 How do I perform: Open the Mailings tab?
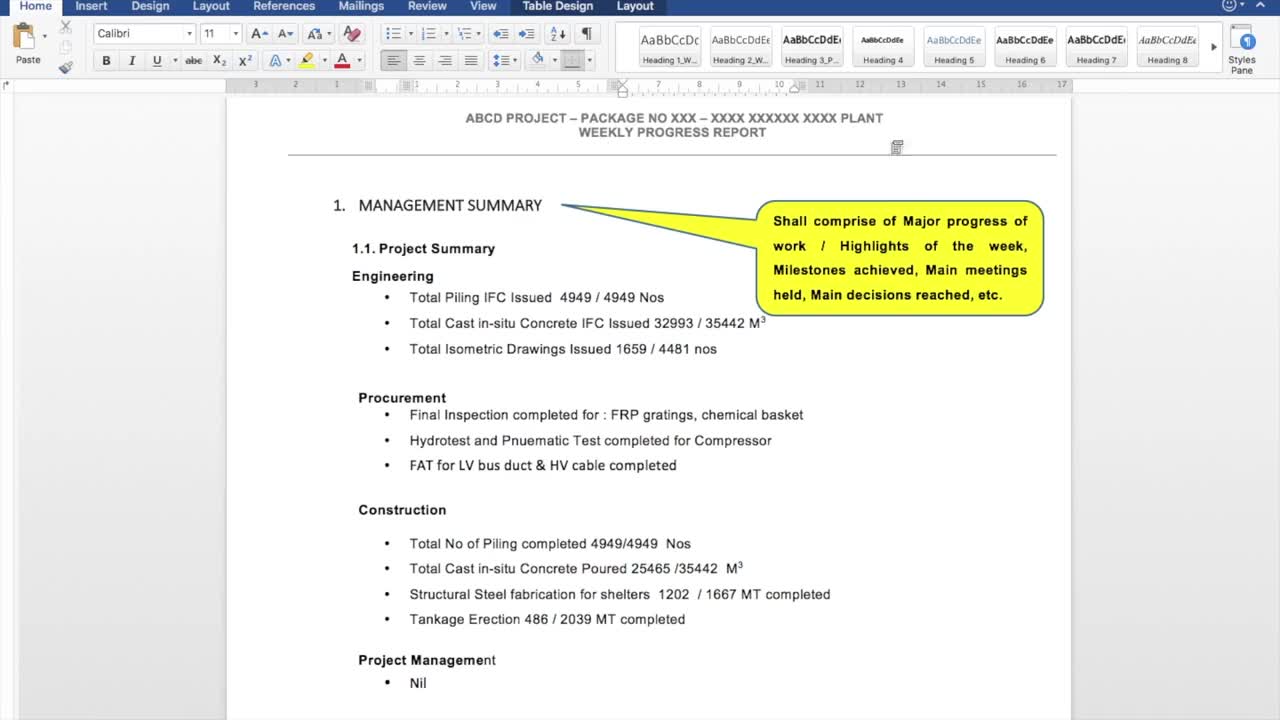point(361,6)
